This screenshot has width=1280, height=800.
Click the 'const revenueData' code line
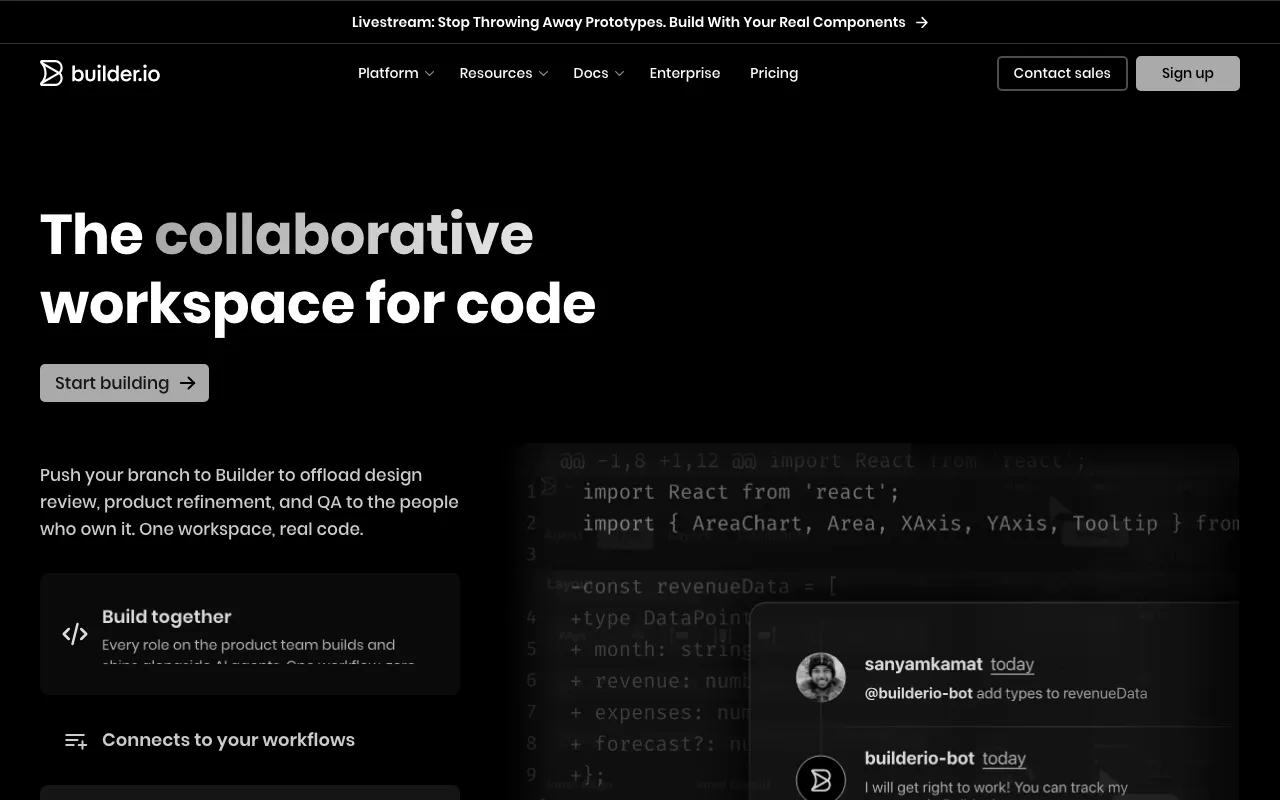(704, 586)
